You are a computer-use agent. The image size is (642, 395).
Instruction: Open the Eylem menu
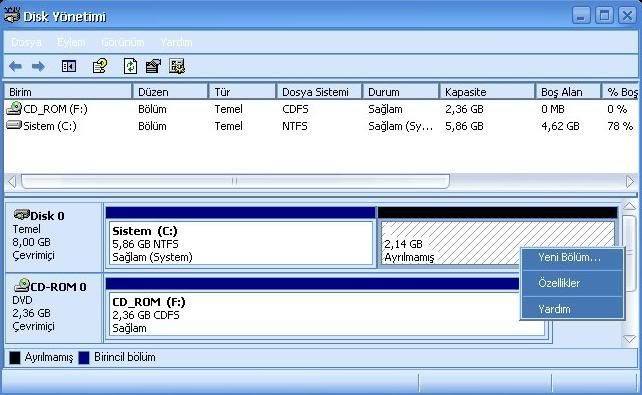click(x=71, y=43)
